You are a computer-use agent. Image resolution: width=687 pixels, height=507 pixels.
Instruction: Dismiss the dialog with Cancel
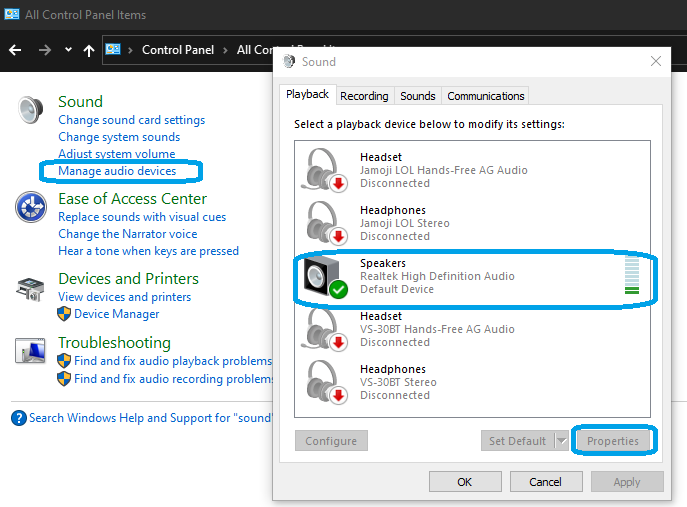click(x=545, y=482)
